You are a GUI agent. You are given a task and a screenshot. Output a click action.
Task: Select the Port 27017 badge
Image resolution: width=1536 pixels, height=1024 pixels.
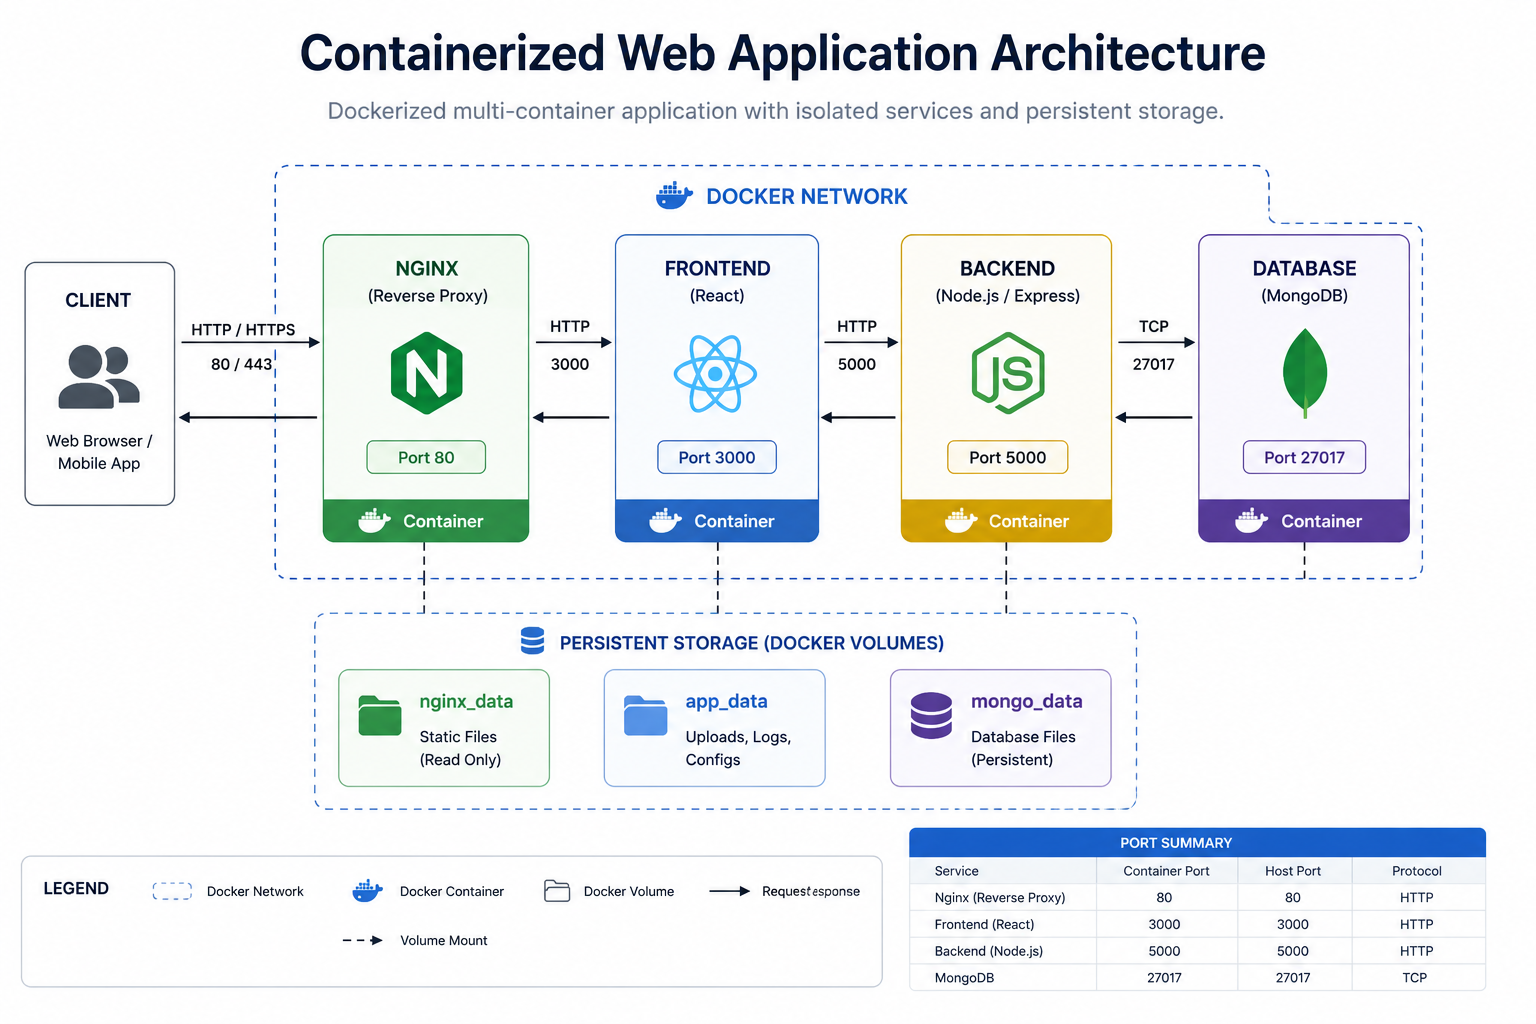tap(1304, 457)
